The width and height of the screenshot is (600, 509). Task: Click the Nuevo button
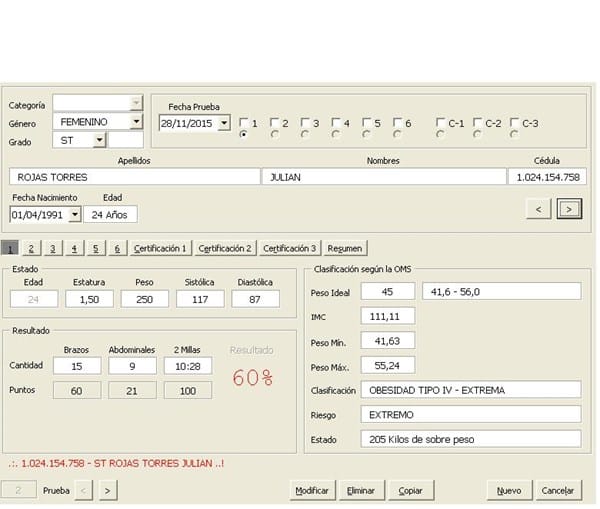[508, 490]
